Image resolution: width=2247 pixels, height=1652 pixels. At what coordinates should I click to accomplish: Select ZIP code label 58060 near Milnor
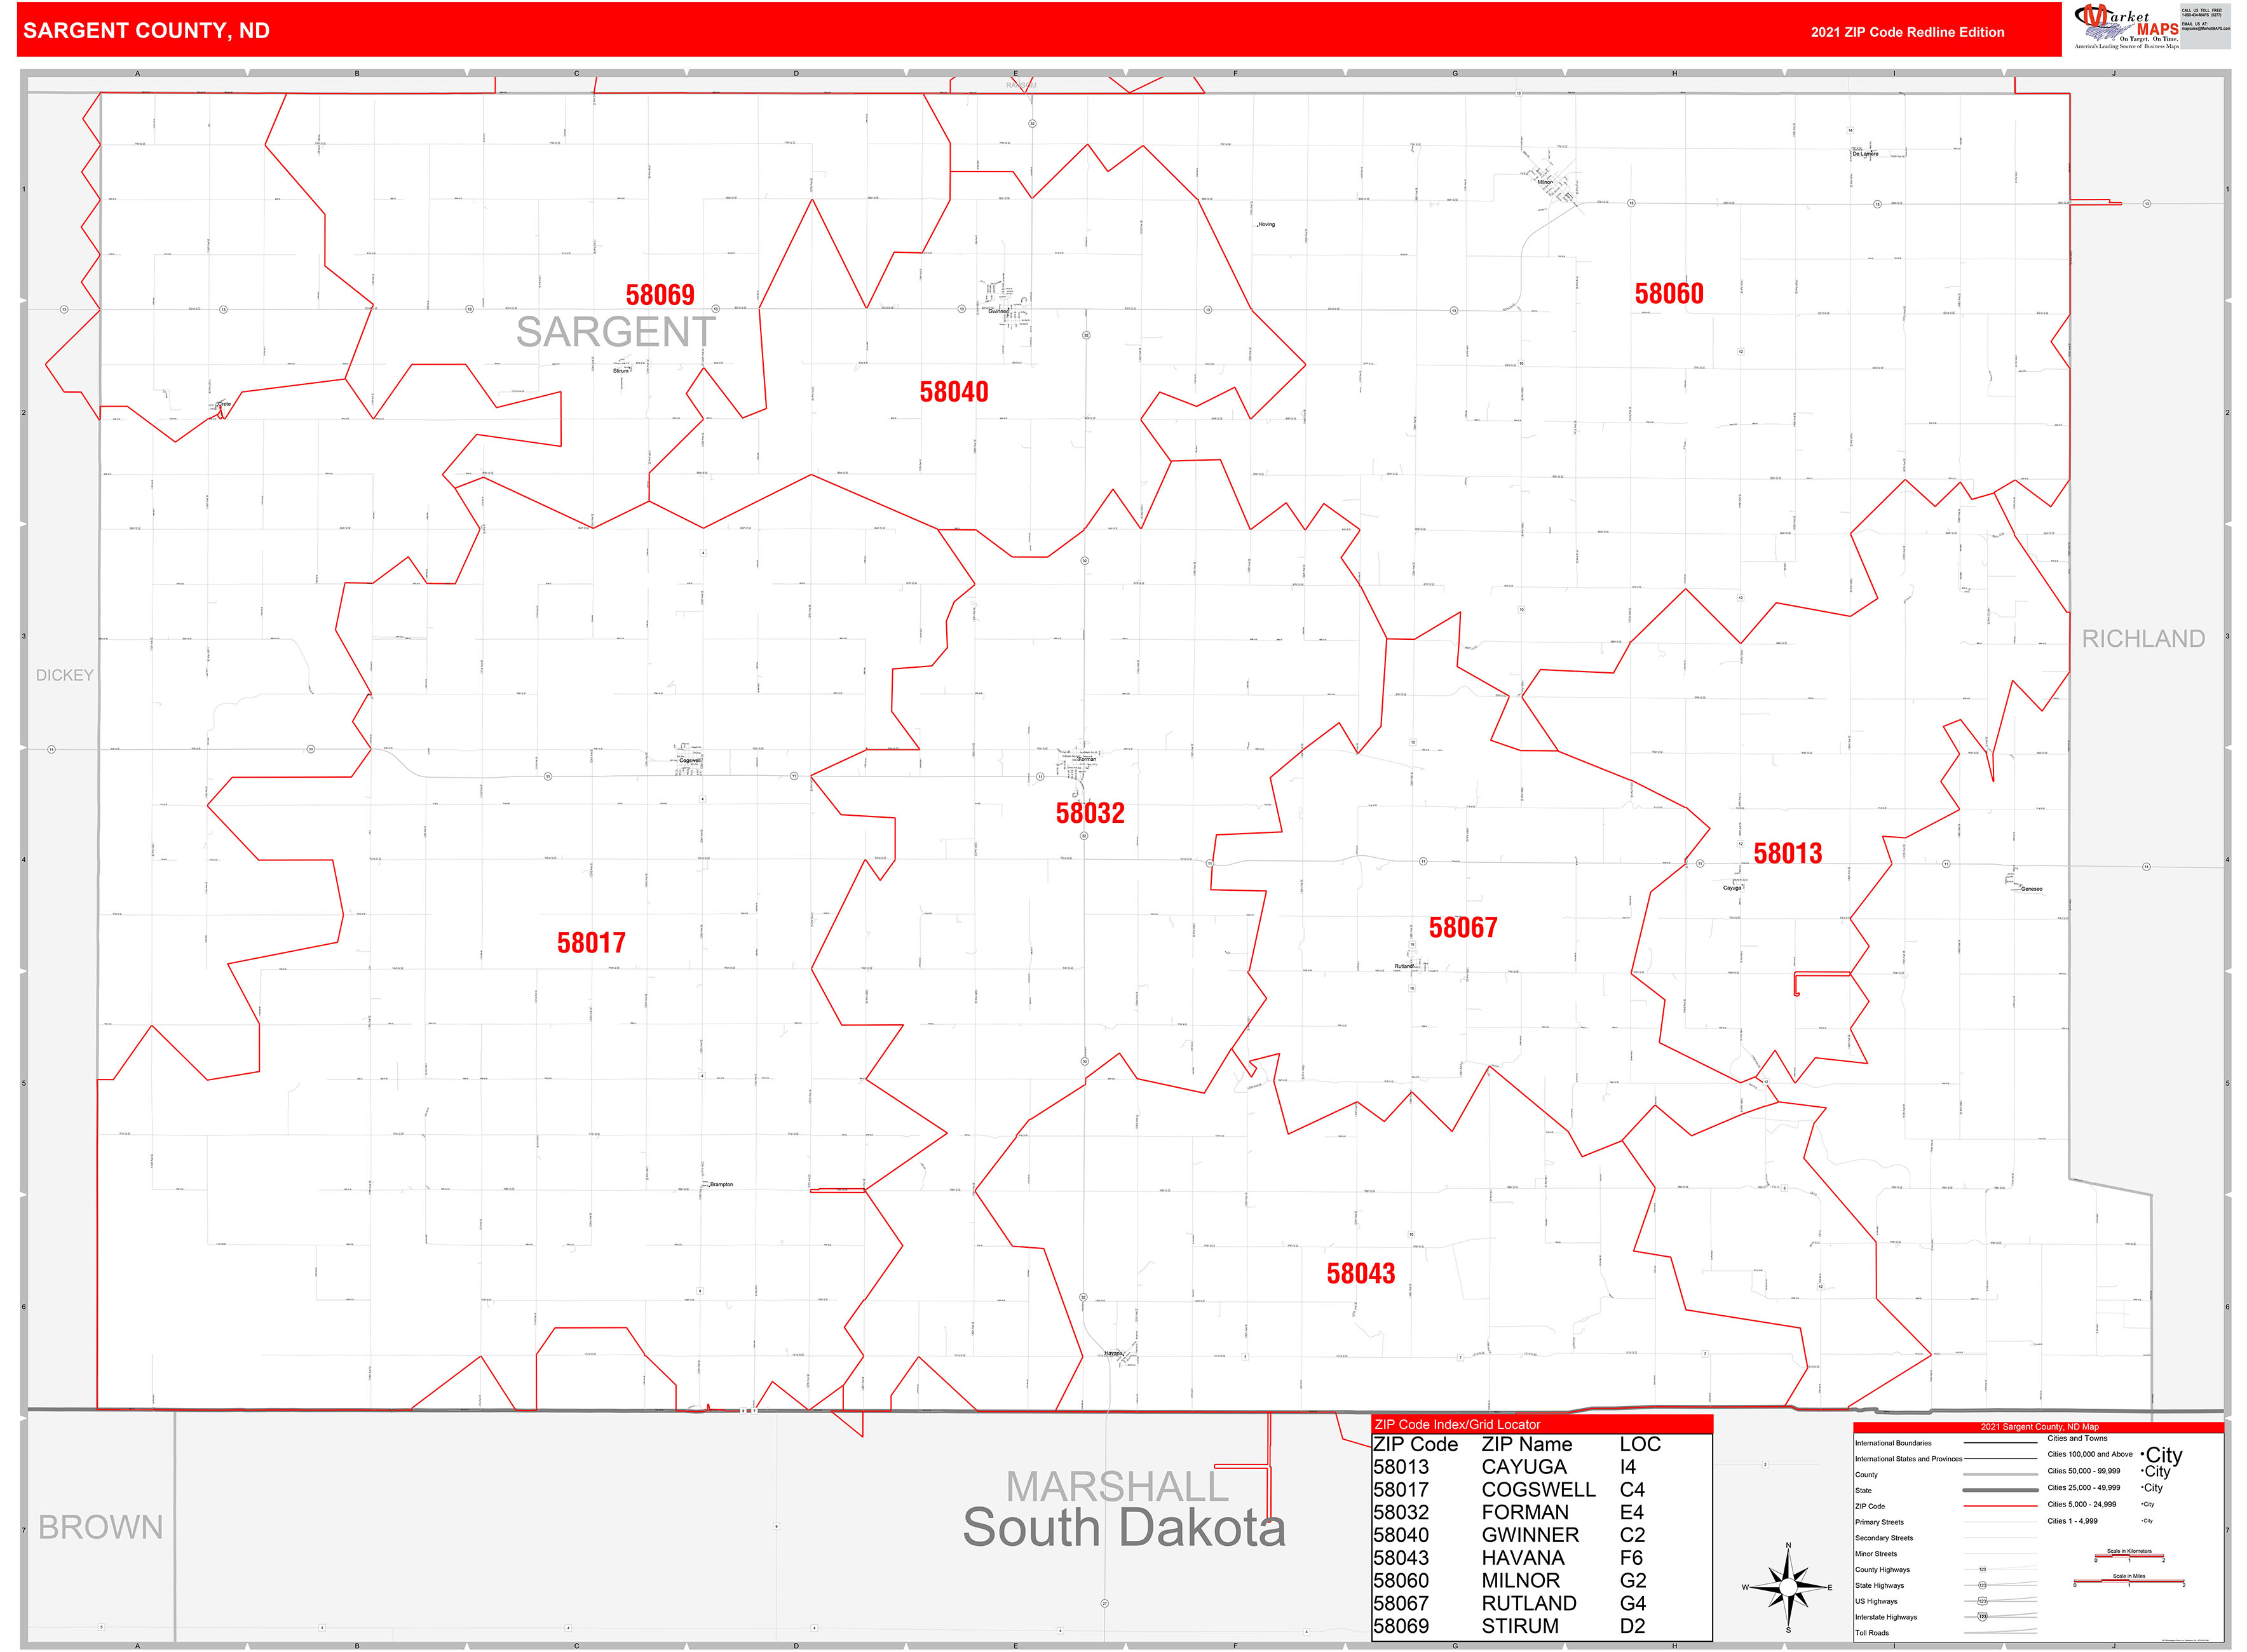pos(1670,293)
